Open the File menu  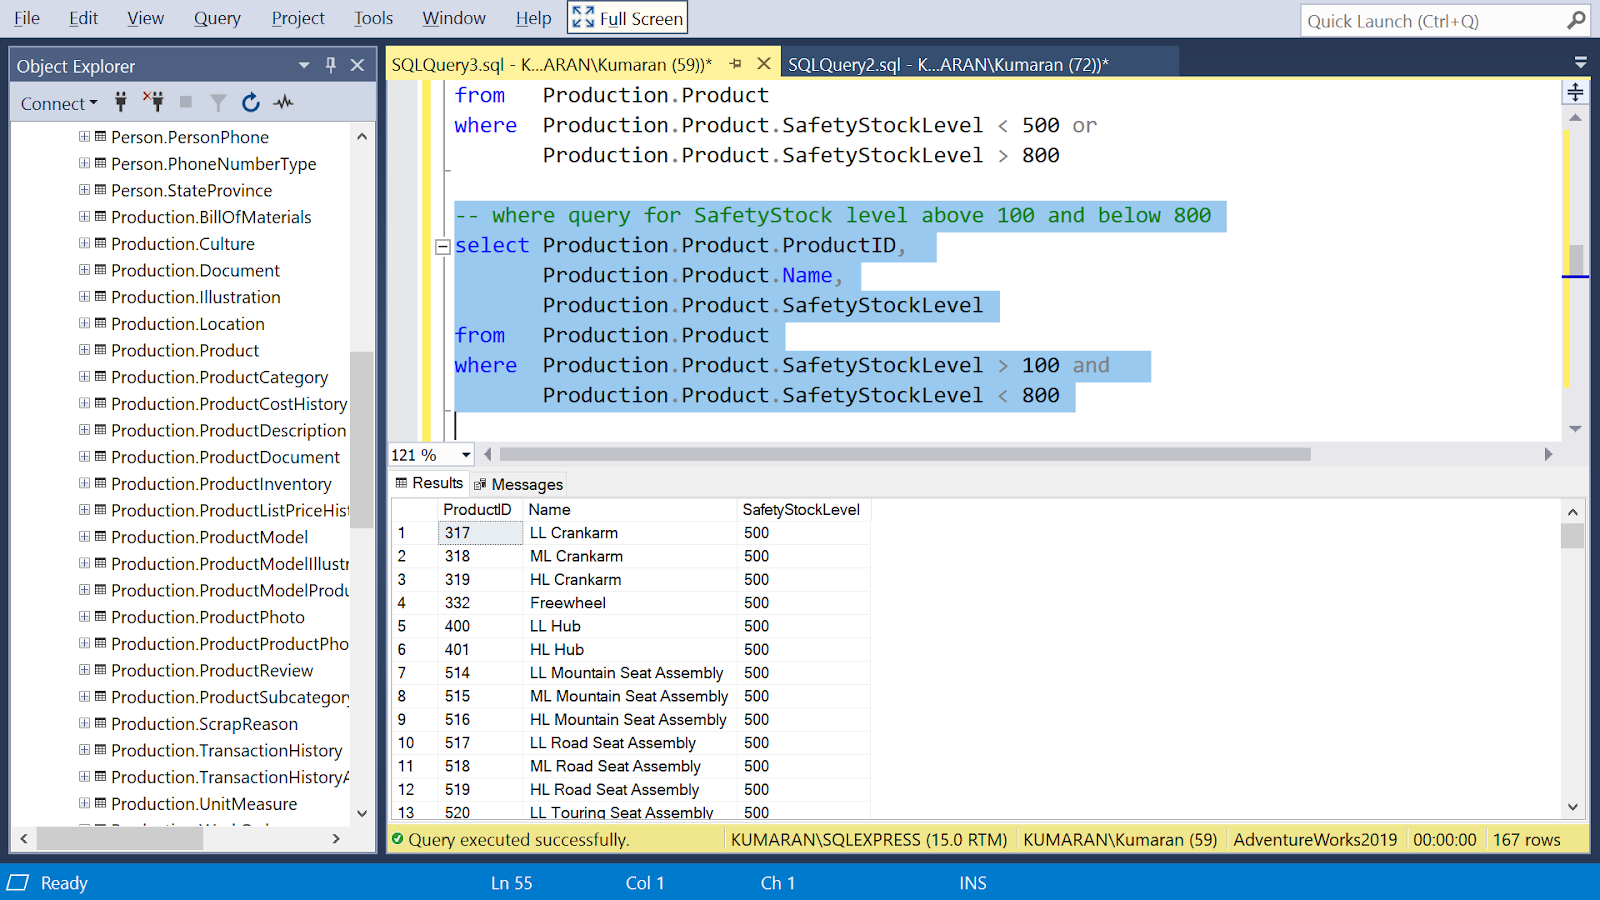27,18
